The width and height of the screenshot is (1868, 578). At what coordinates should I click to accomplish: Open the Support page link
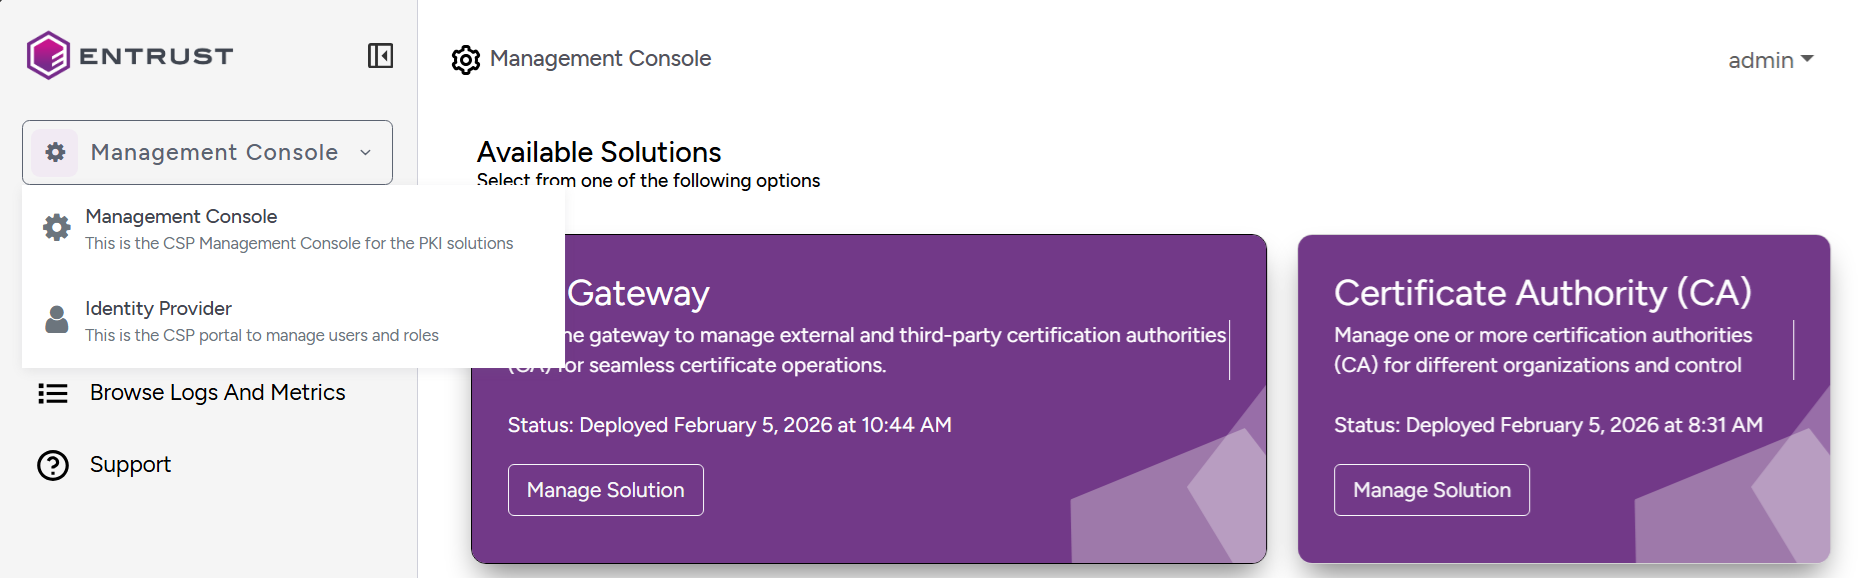(x=130, y=465)
